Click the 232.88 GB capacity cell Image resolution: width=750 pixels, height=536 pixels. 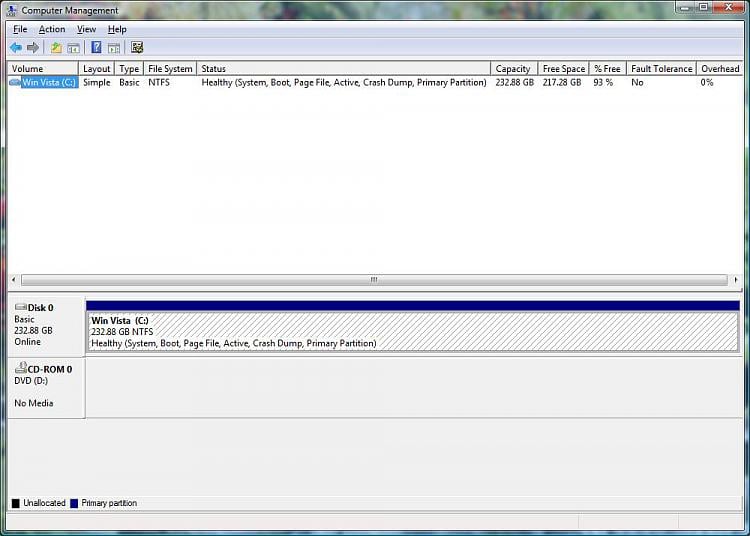(515, 82)
